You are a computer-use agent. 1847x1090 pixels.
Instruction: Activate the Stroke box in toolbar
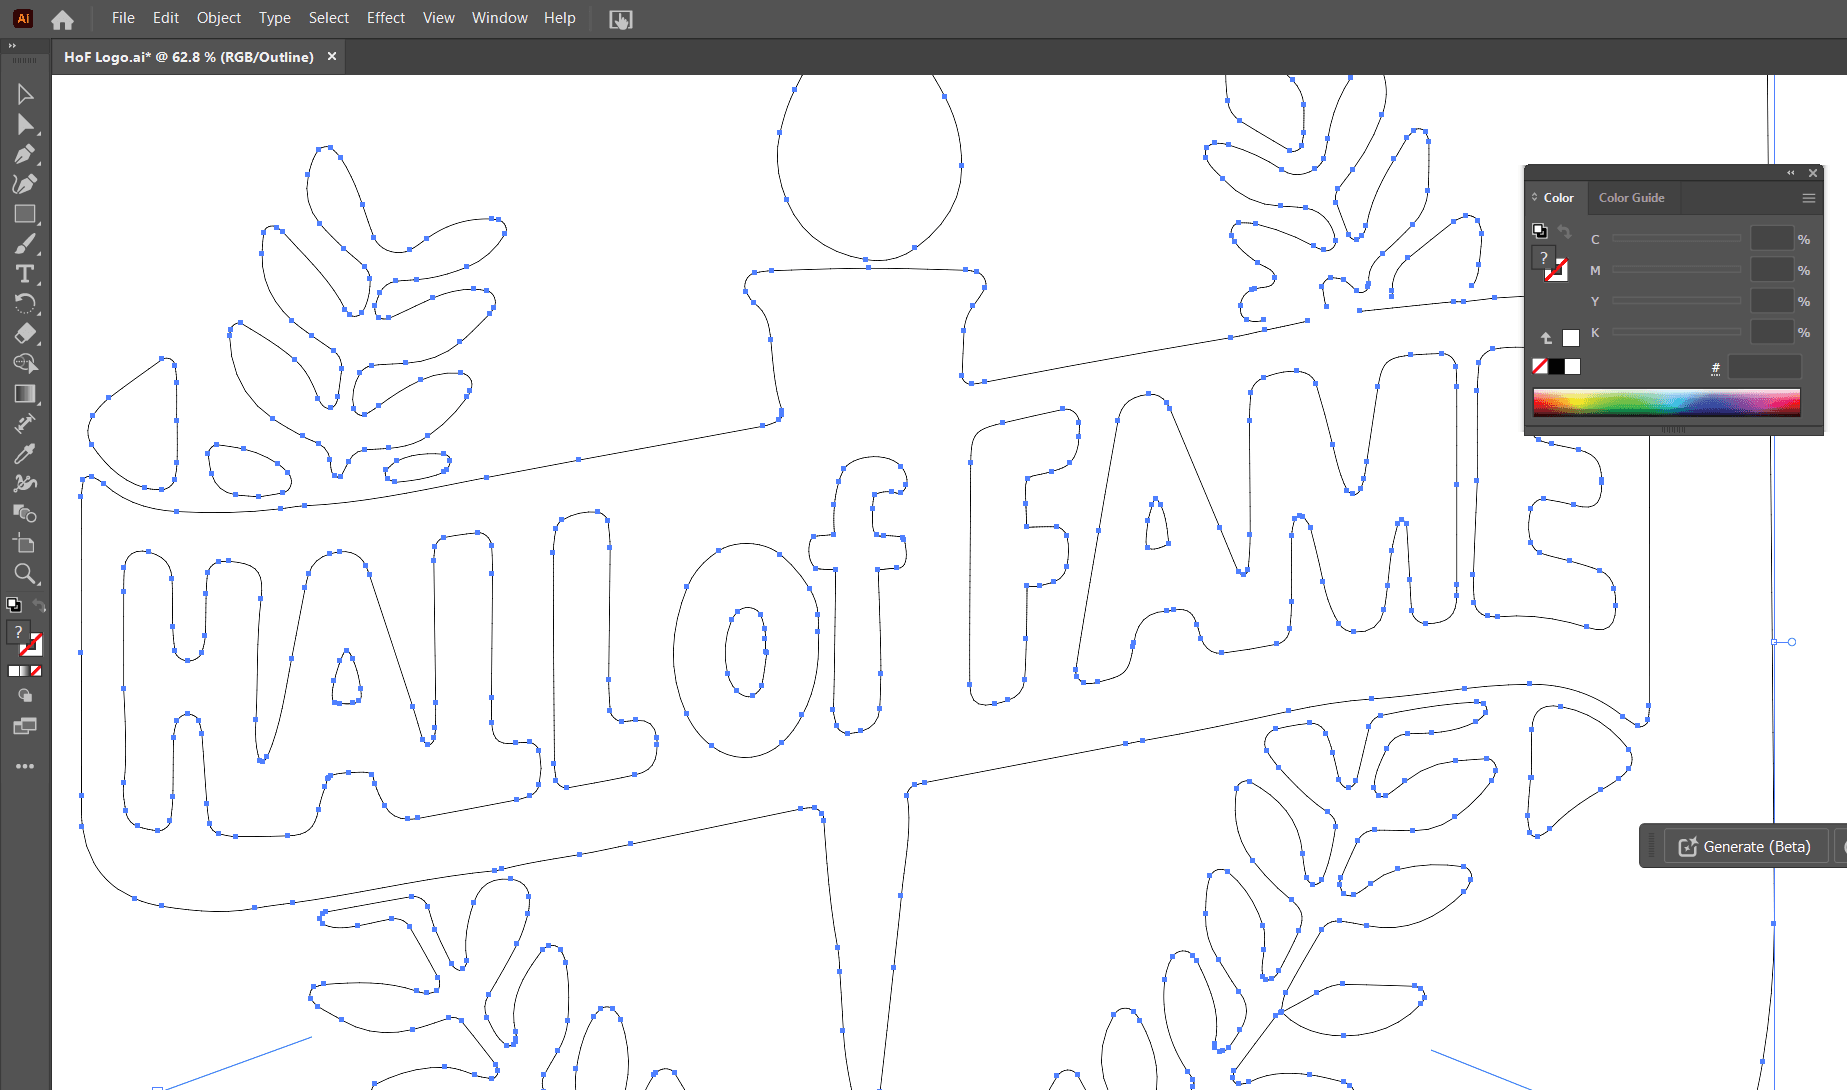point(32,646)
